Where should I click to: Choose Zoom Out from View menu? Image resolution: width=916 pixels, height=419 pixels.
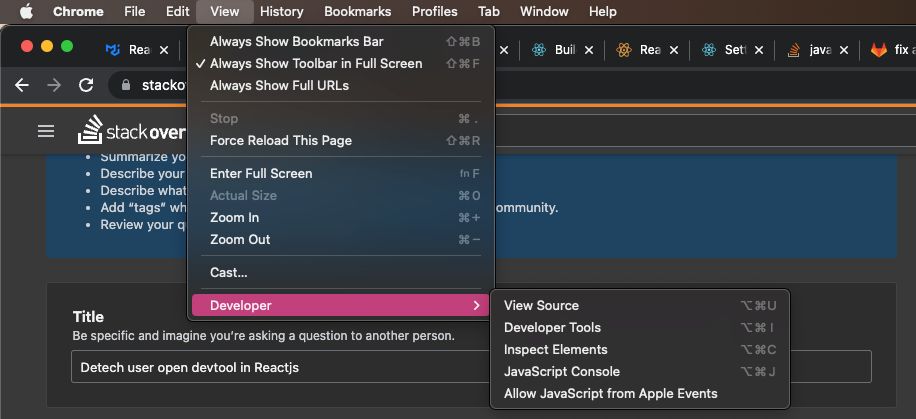click(341, 240)
